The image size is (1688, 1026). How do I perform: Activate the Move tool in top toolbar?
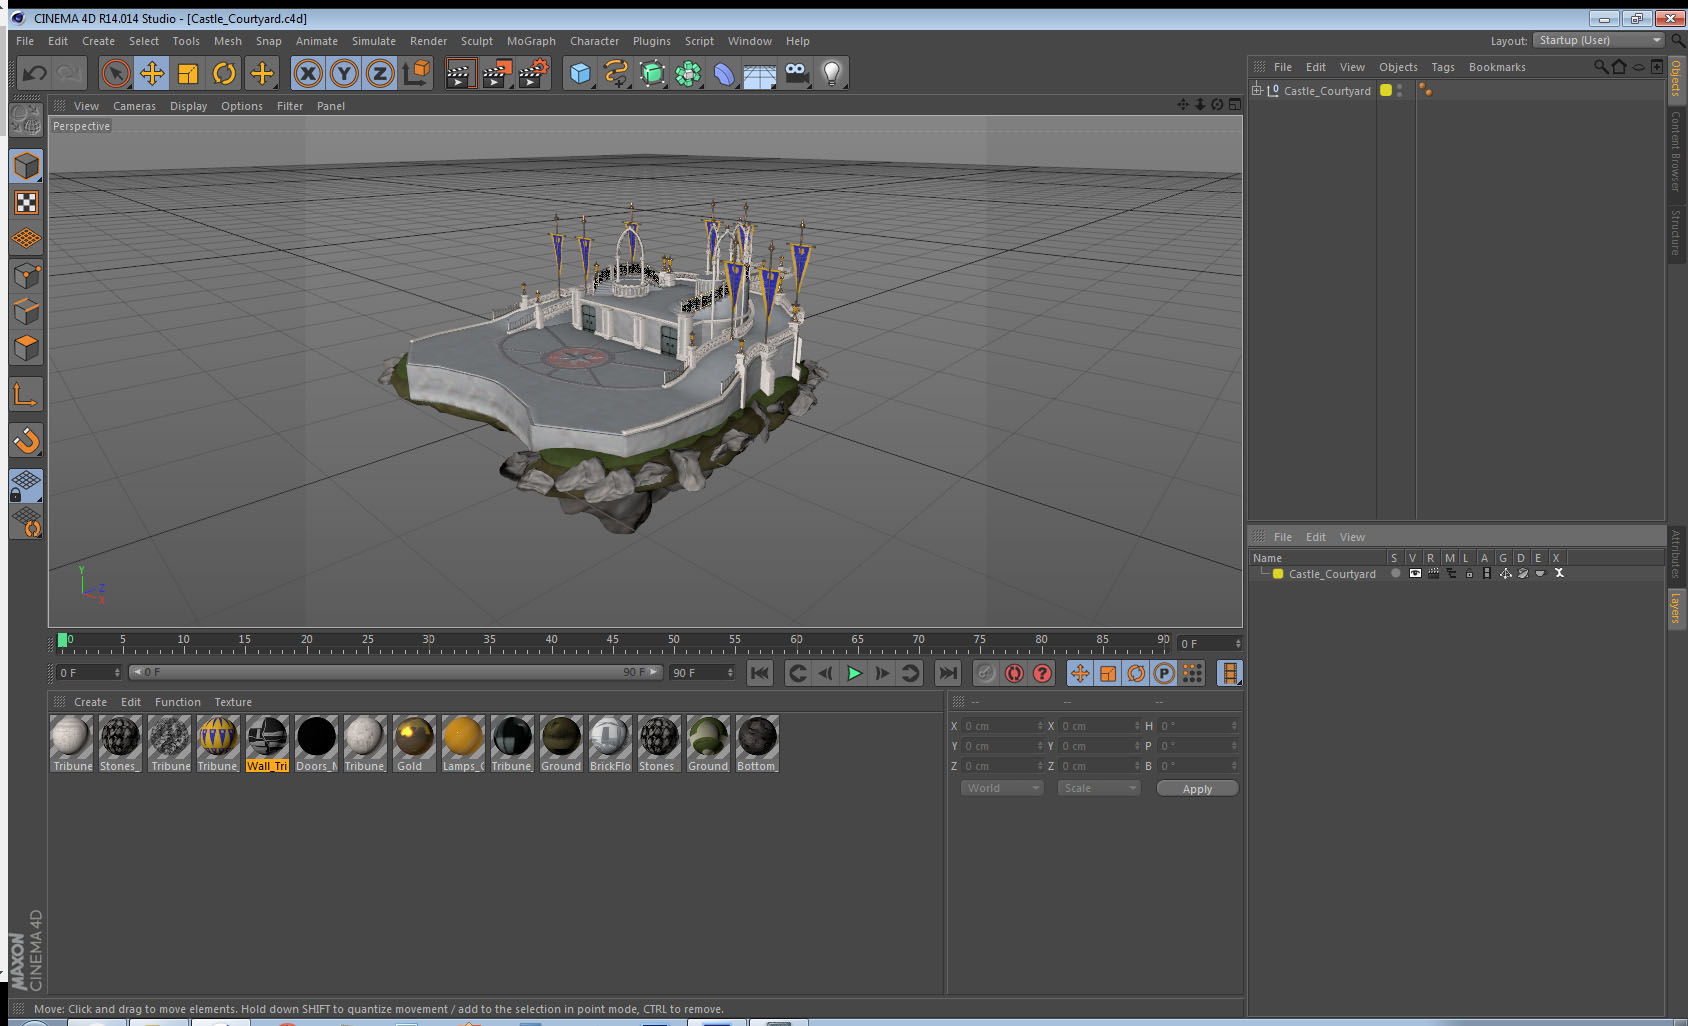152,73
